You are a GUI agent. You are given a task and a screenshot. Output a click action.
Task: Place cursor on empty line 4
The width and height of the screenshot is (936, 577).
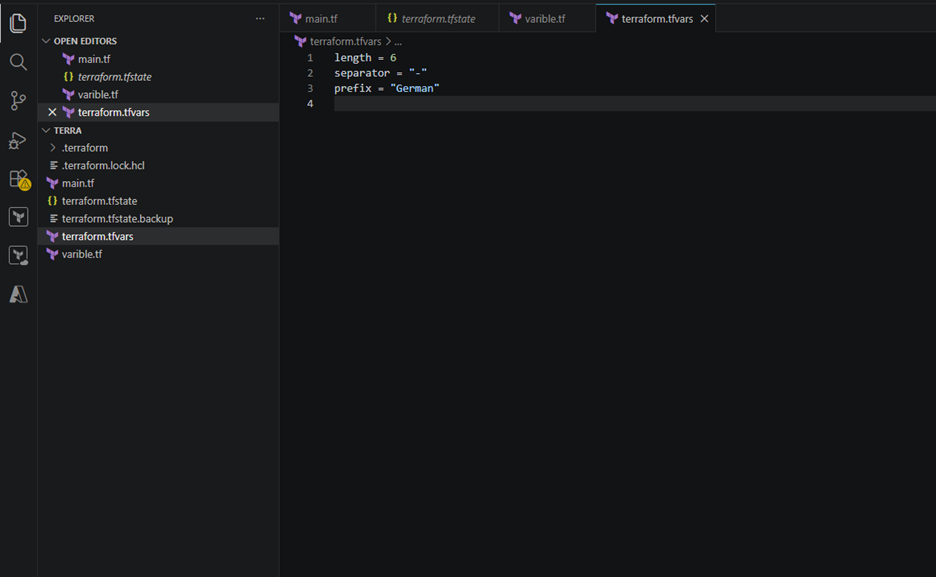coord(635,104)
